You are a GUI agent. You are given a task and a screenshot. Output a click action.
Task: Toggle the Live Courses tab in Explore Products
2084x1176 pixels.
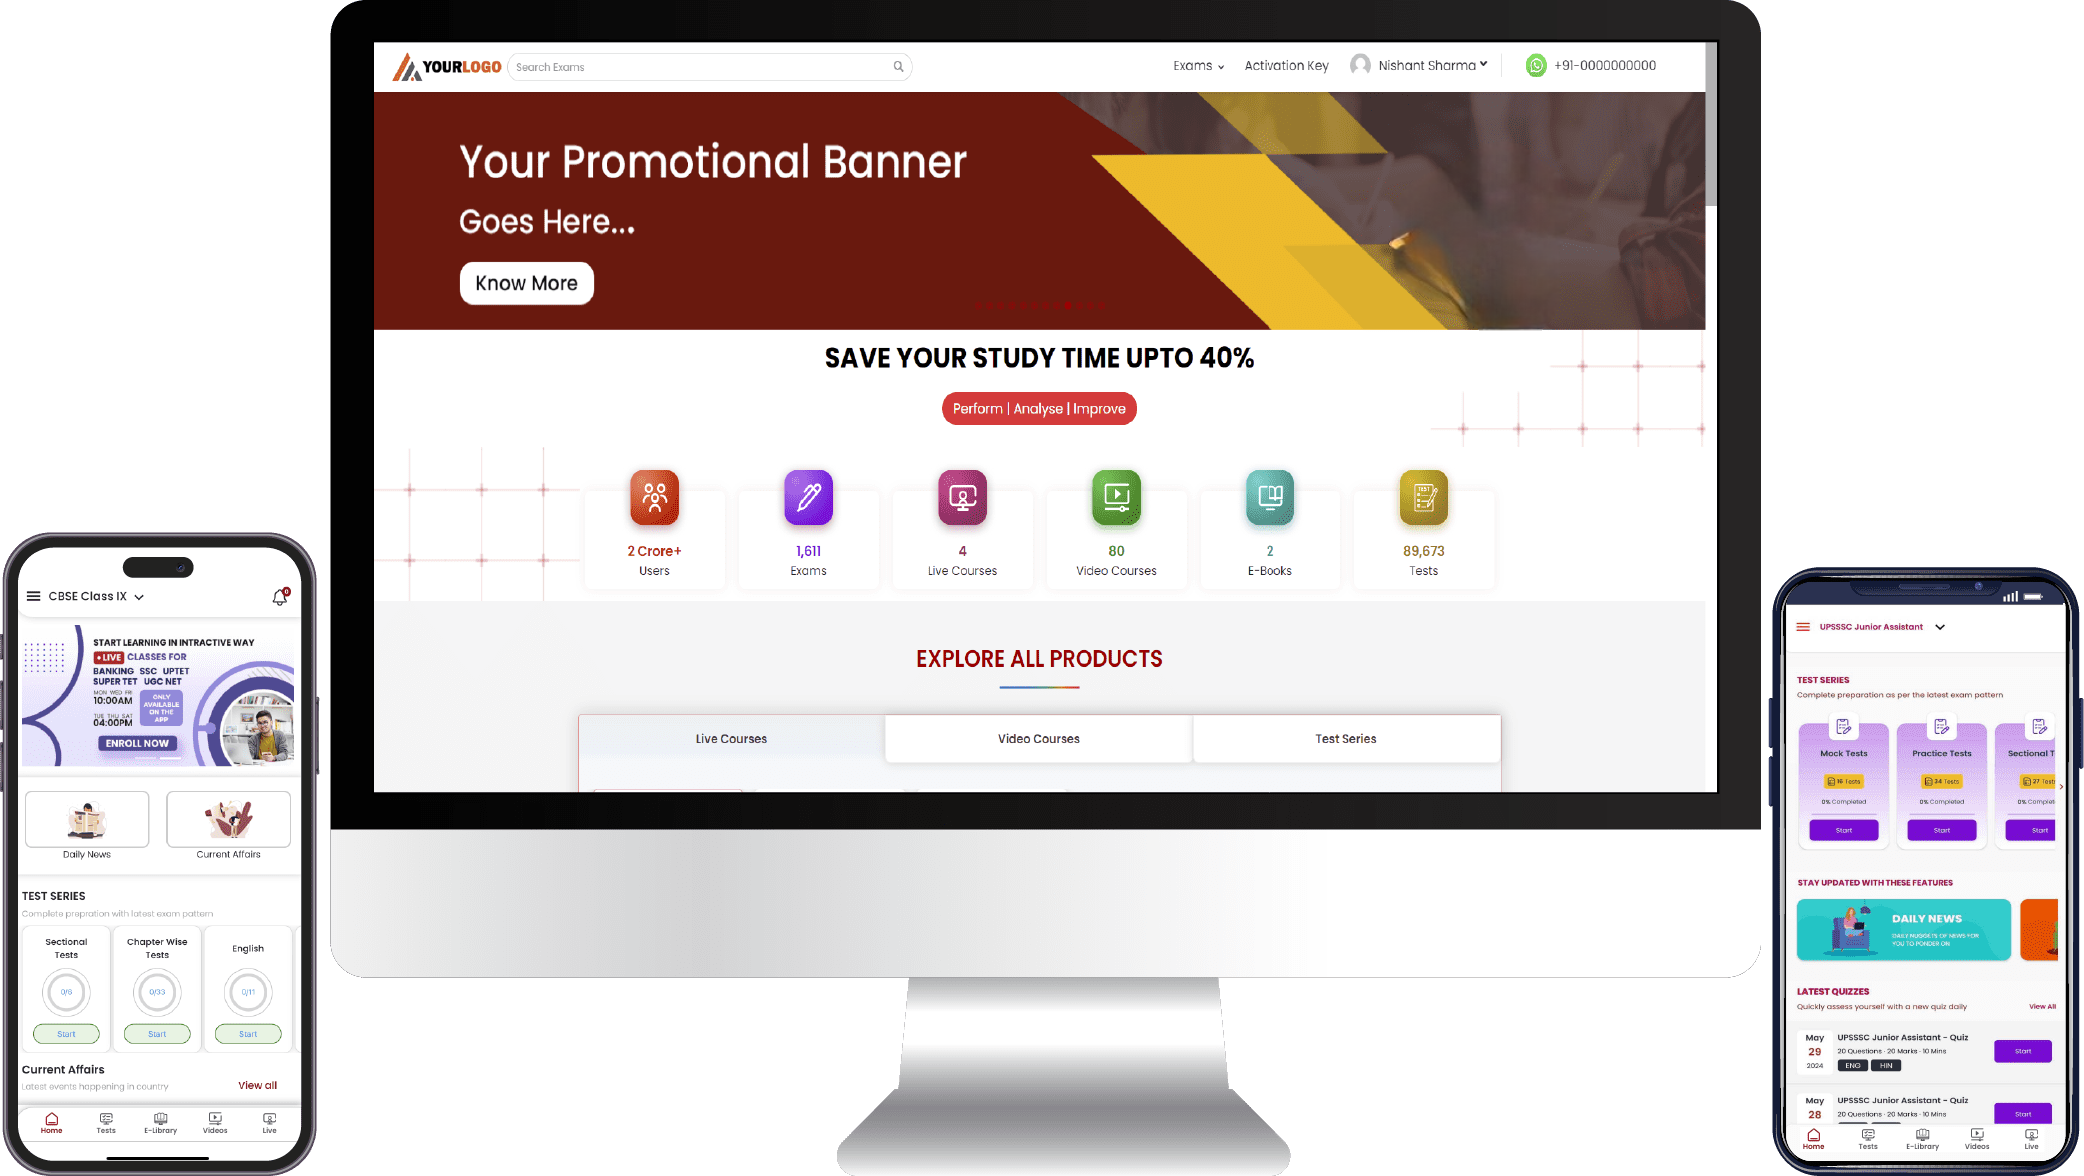[x=731, y=738]
